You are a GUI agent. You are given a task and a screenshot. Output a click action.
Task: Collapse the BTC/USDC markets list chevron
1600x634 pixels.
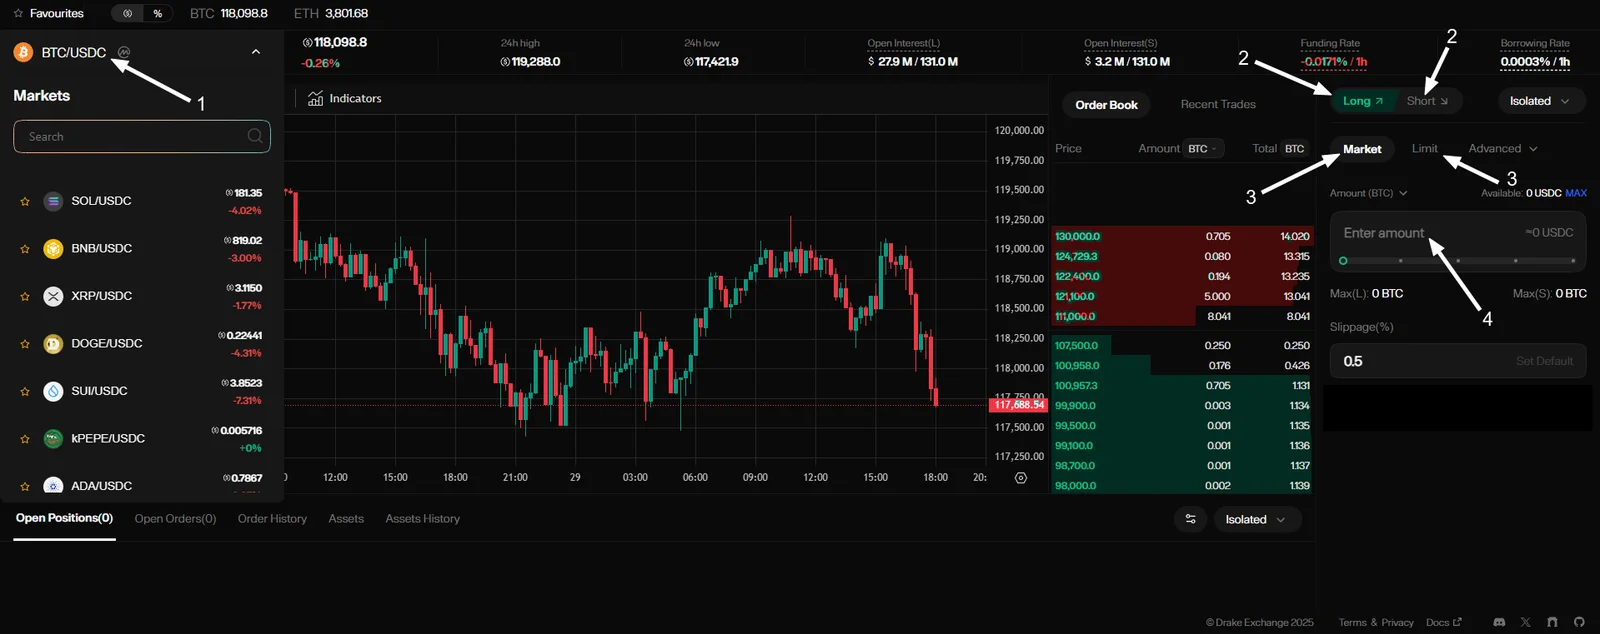point(256,52)
